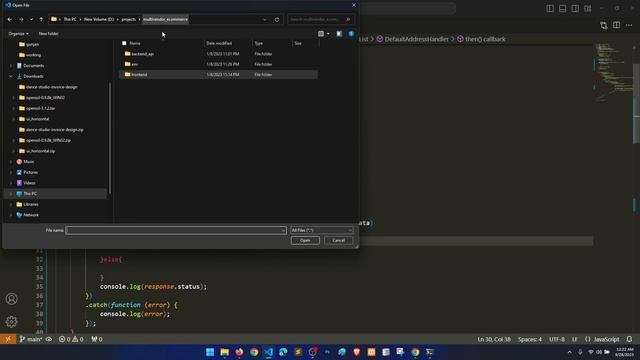Viewport: 640px width, 360px height.
Task: Click the UTF-8 encoding status item
Action: click(557, 339)
